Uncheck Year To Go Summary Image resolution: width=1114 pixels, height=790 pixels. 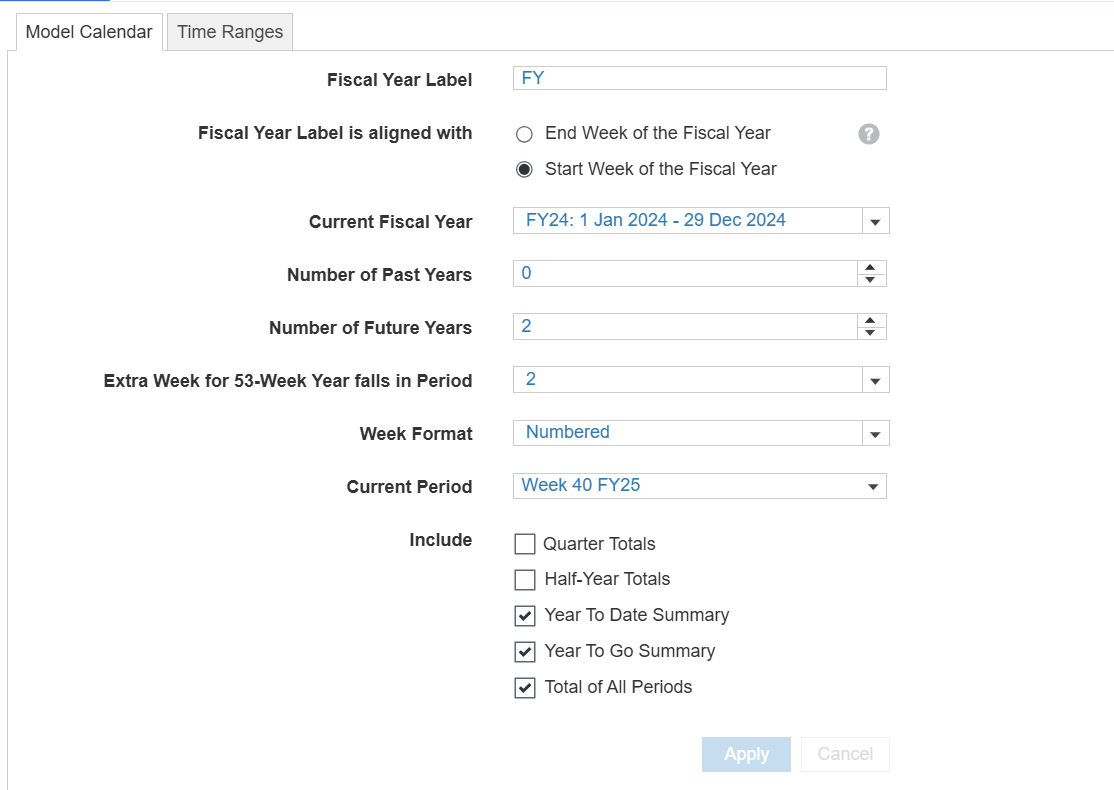[525, 652]
